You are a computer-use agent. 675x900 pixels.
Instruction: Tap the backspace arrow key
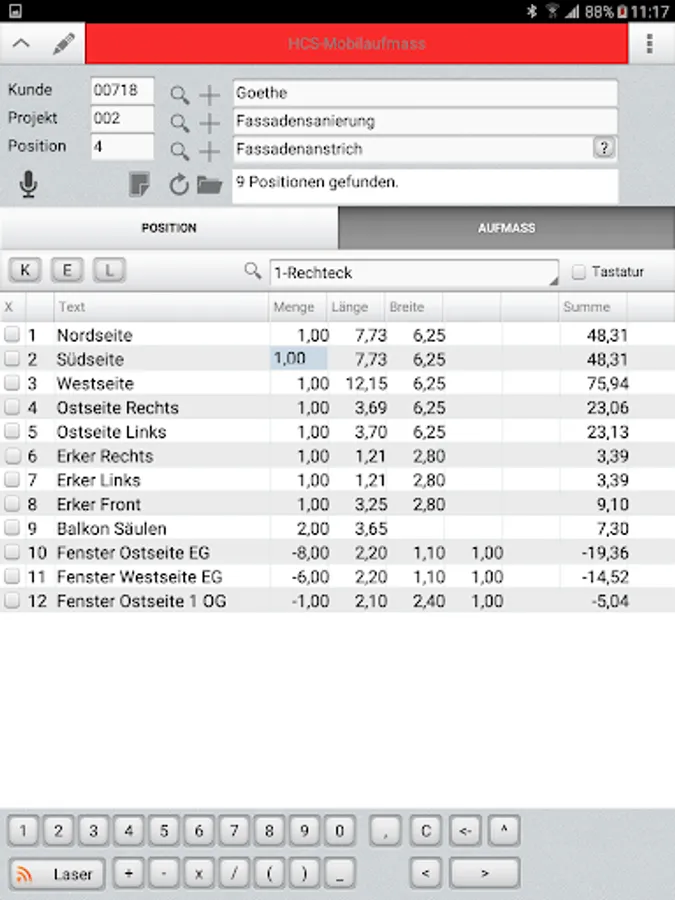[x=465, y=830]
